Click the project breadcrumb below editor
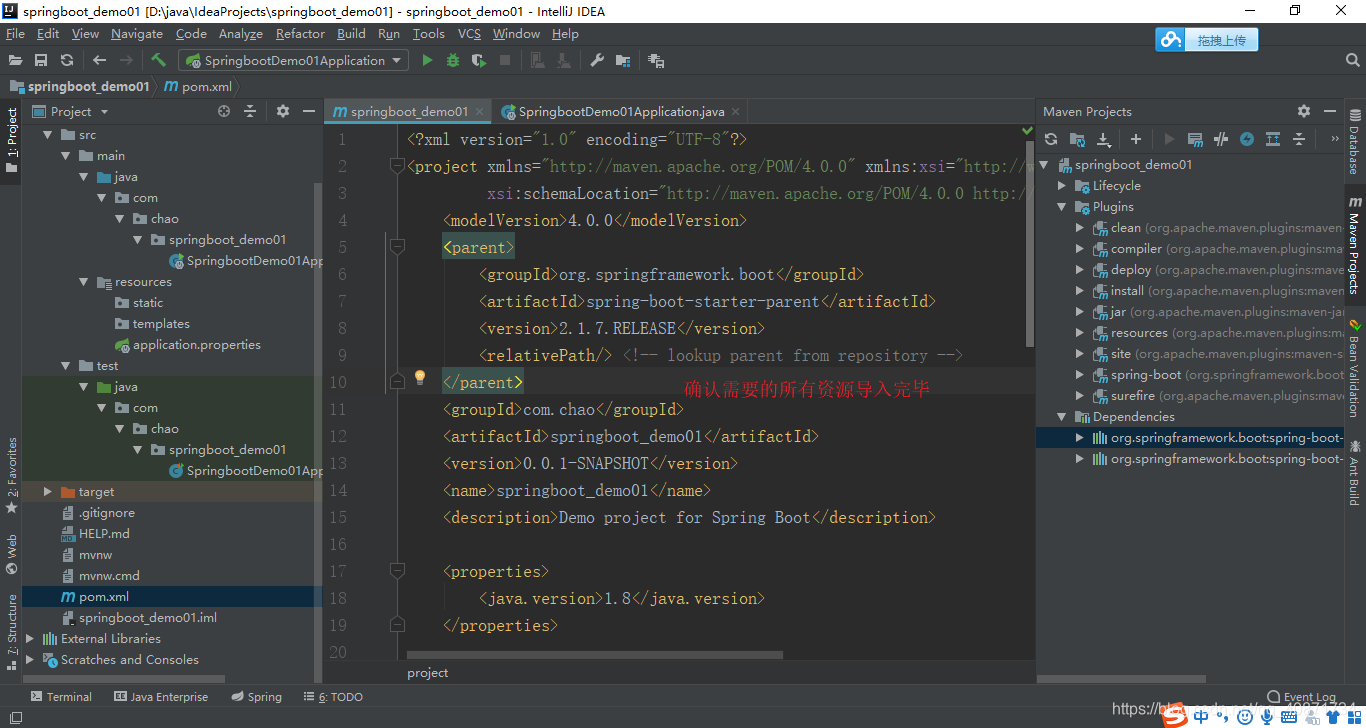The width and height of the screenshot is (1366, 728). [x=428, y=673]
